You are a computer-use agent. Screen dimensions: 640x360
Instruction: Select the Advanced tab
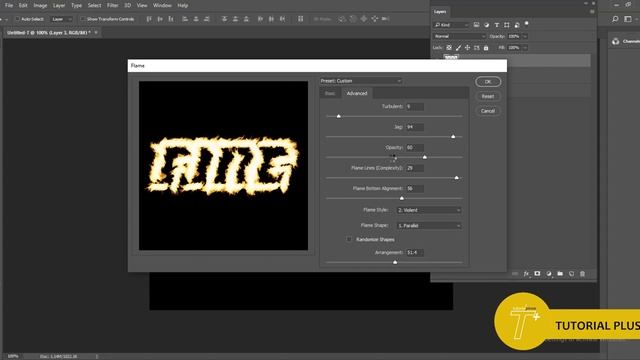pyautogui.click(x=357, y=93)
